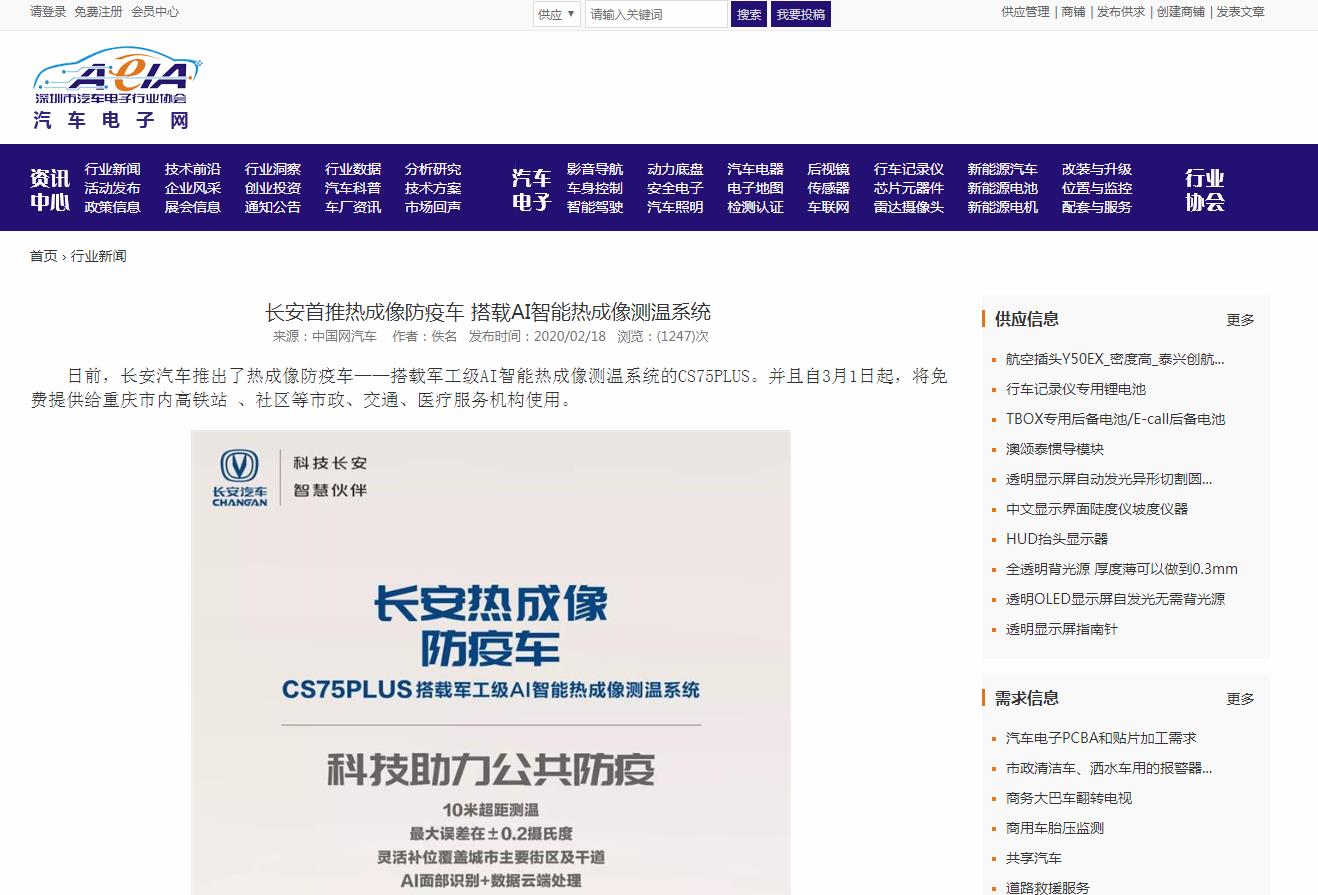This screenshot has width=1318, height=895.
Task: Click 更多 next to 供应信息
Action: point(1240,320)
